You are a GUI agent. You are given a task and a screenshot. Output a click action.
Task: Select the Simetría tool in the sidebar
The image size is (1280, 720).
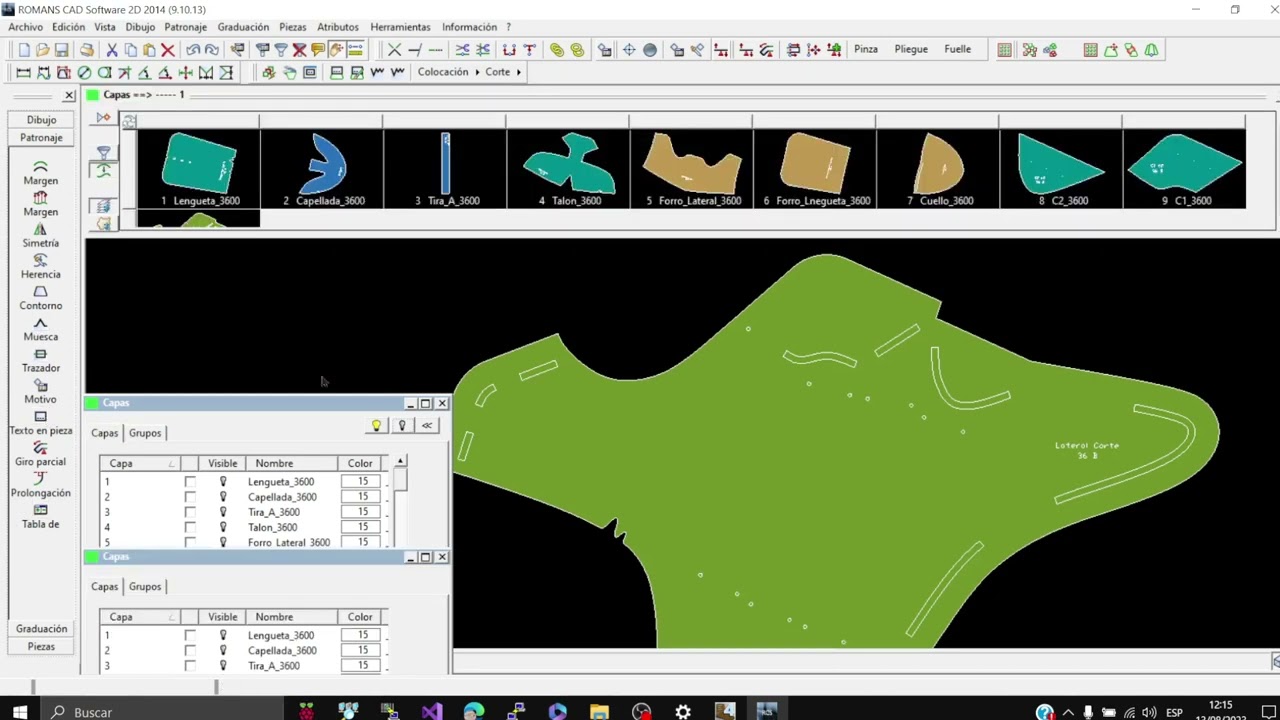(41, 235)
